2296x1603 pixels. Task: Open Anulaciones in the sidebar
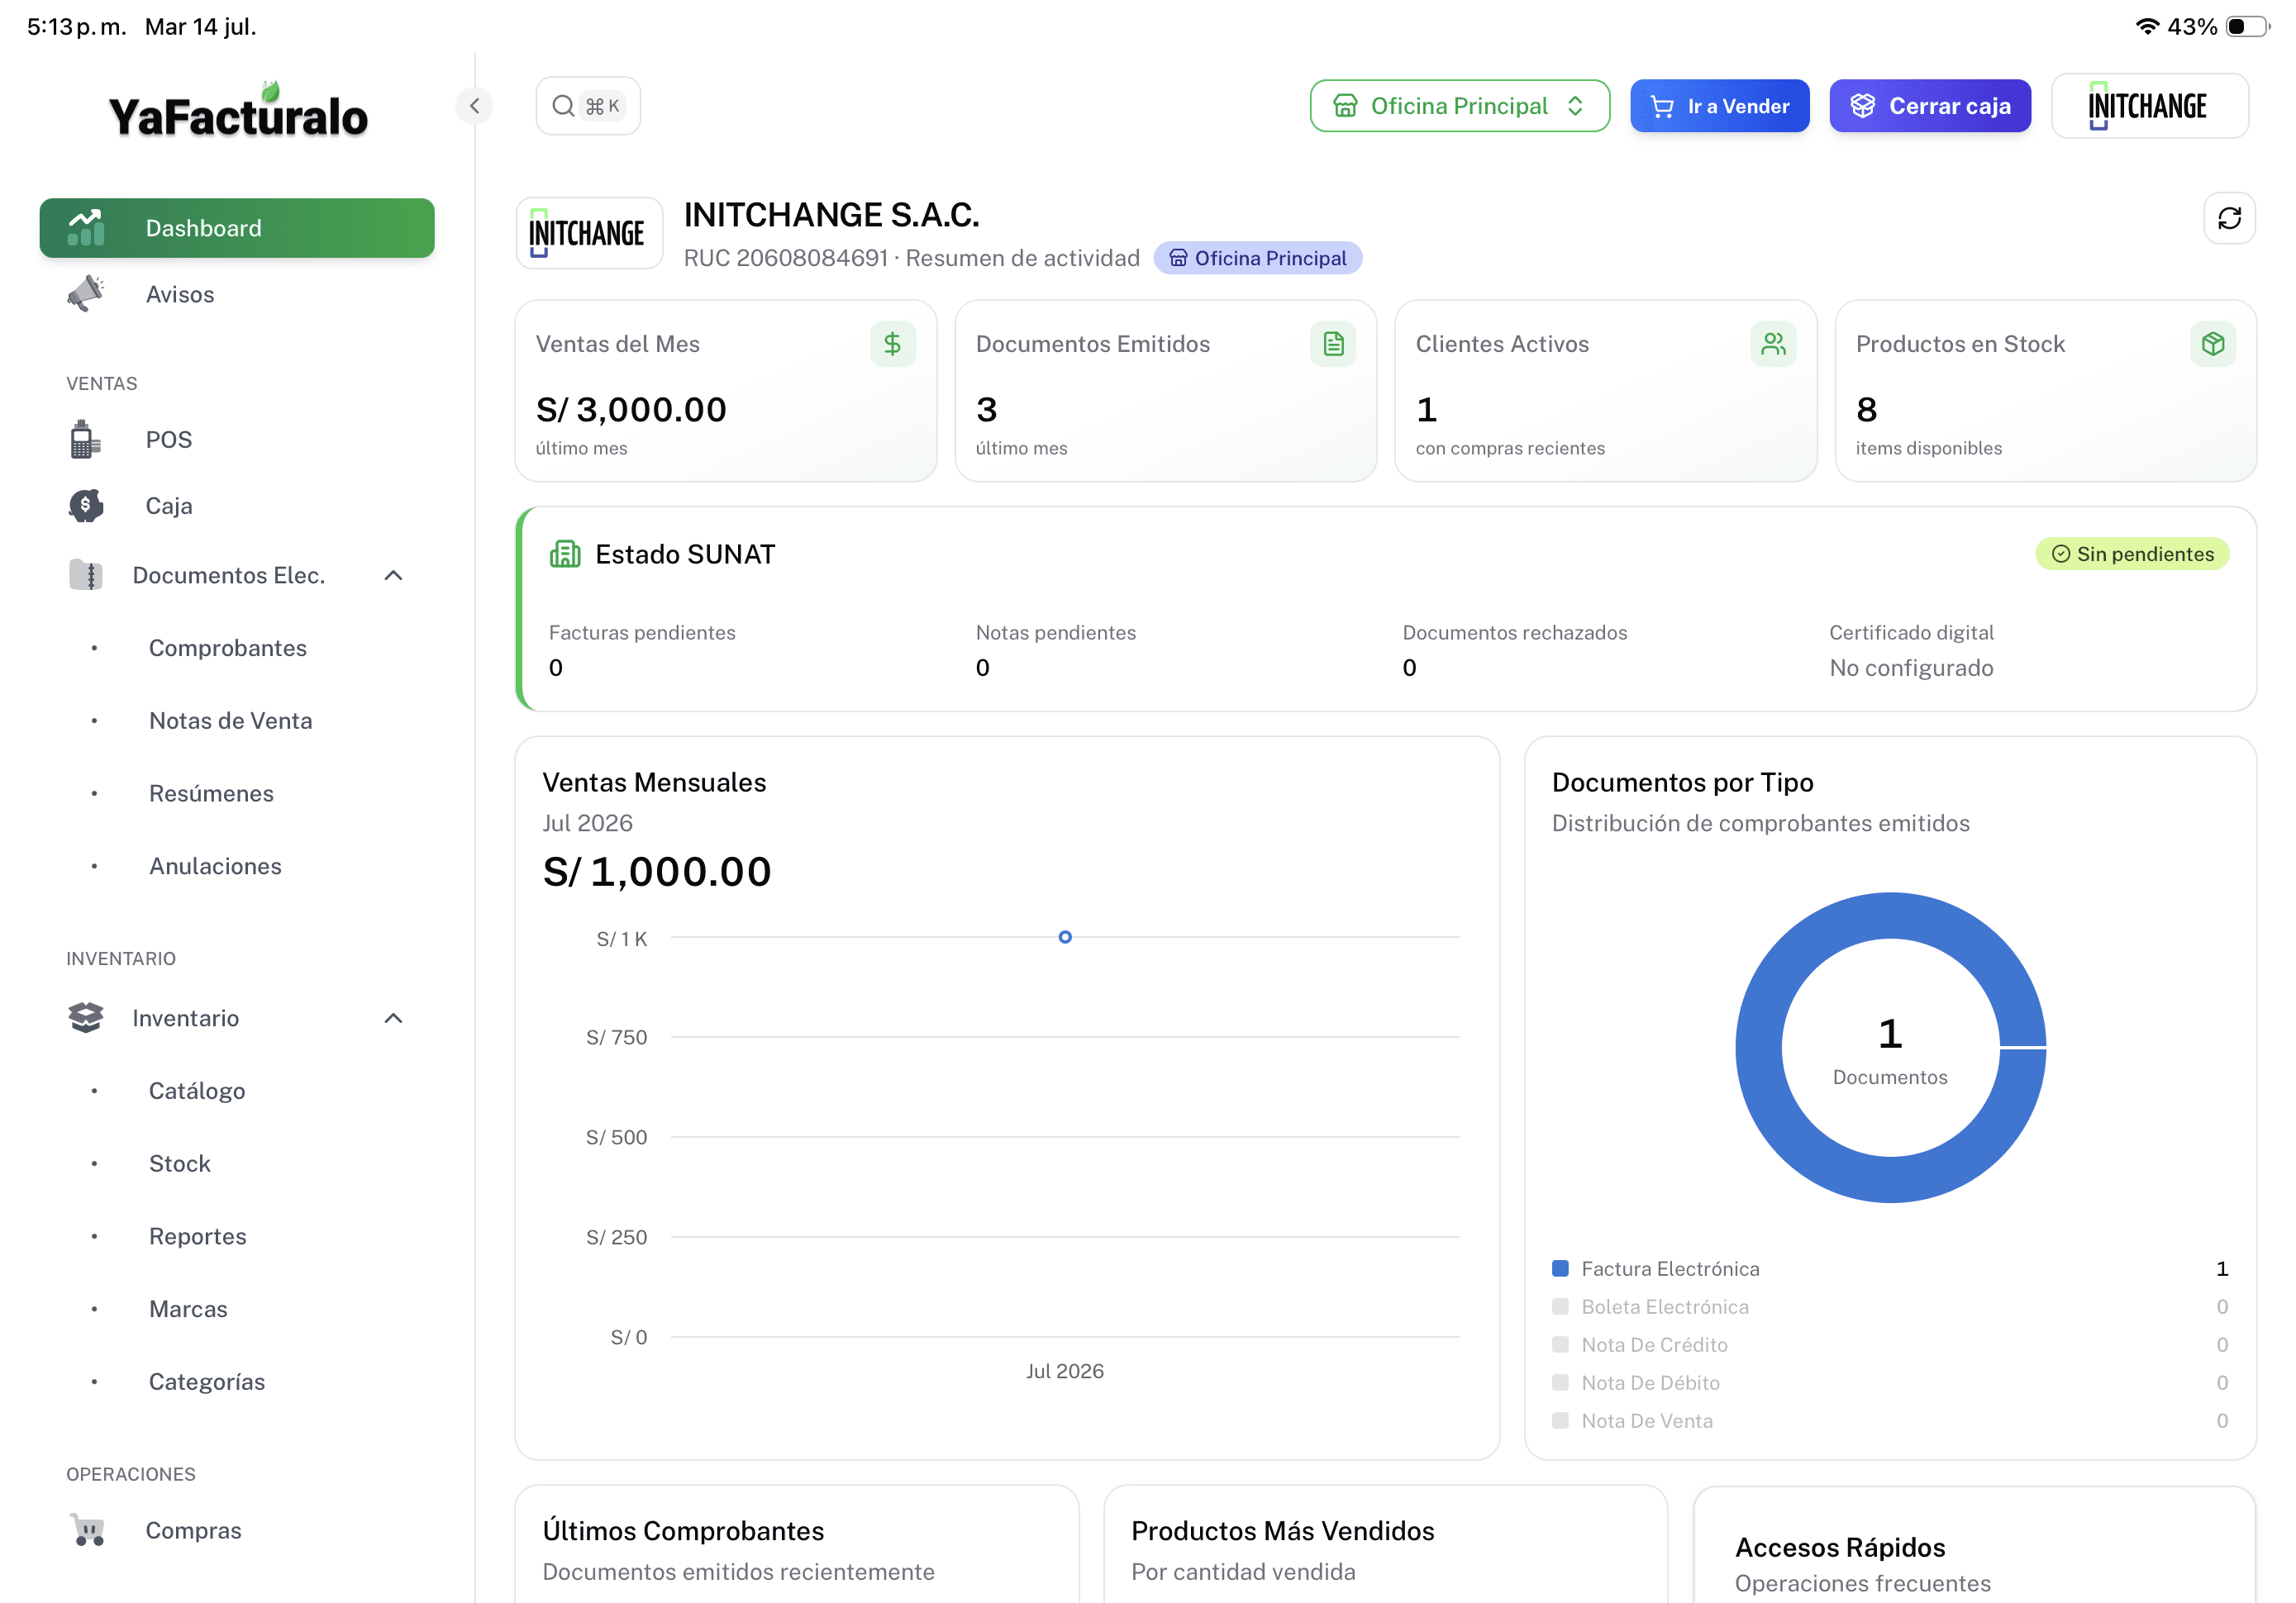[x=215, y=866]
